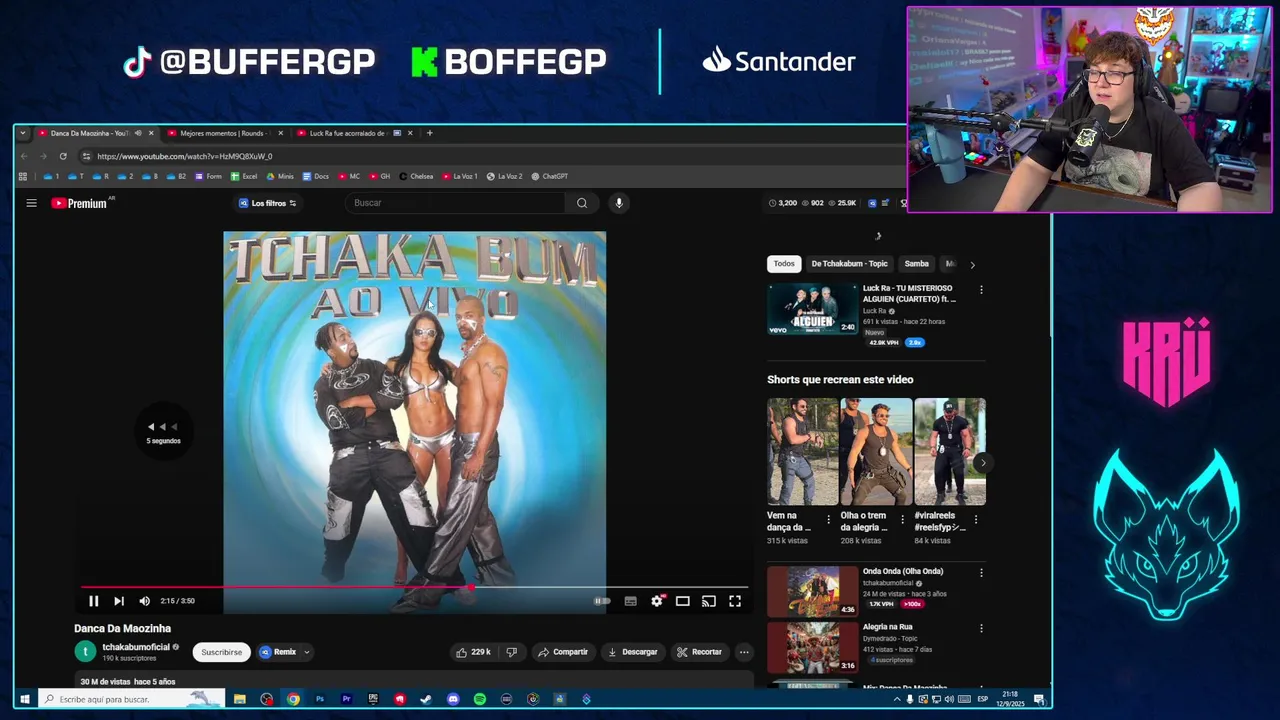
Task: Open the Chelsea bookmark
Action: point(416,176)
